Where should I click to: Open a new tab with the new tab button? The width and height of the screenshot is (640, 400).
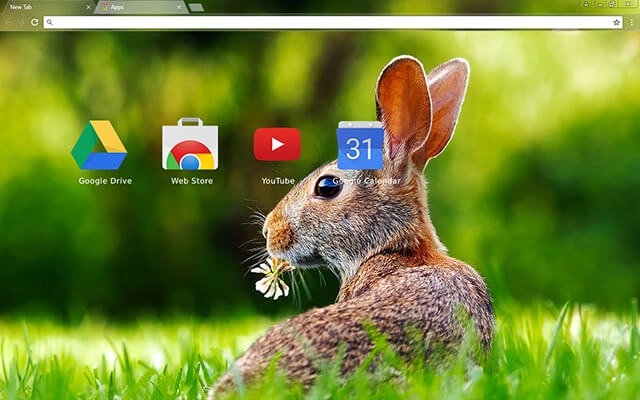[x=196, y=7]
